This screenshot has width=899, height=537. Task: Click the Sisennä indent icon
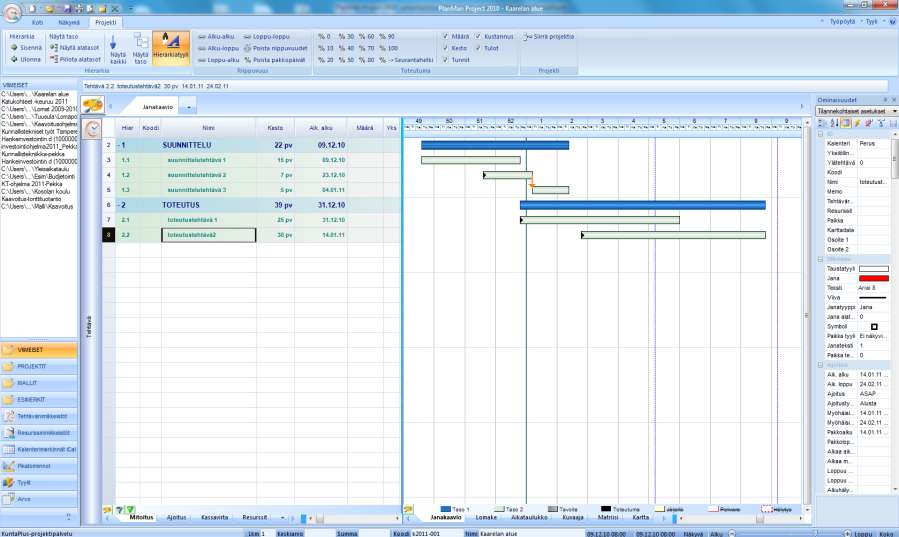14,48
